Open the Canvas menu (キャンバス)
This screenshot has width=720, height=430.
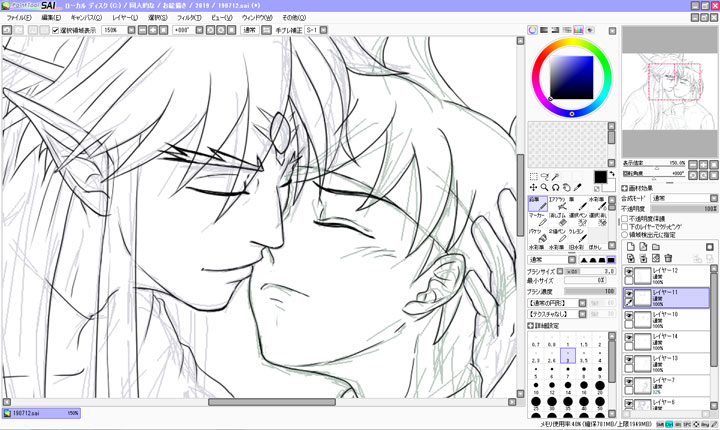pyautogui.click(x=86, y=17)
